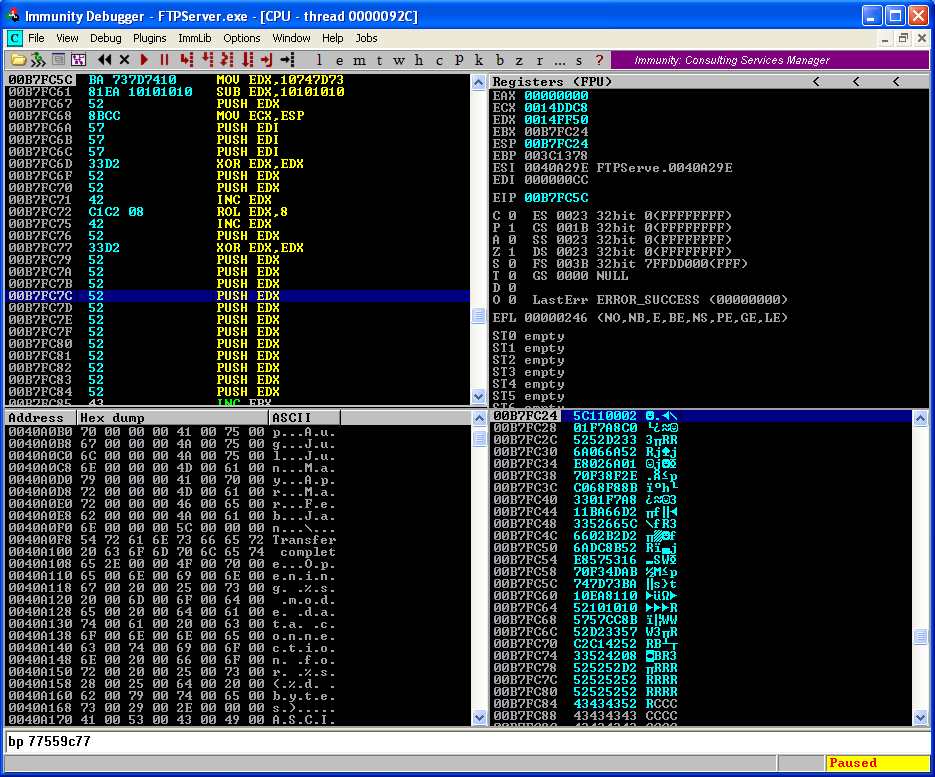Click the command input field with bp 77559c77

pos(467,741)
